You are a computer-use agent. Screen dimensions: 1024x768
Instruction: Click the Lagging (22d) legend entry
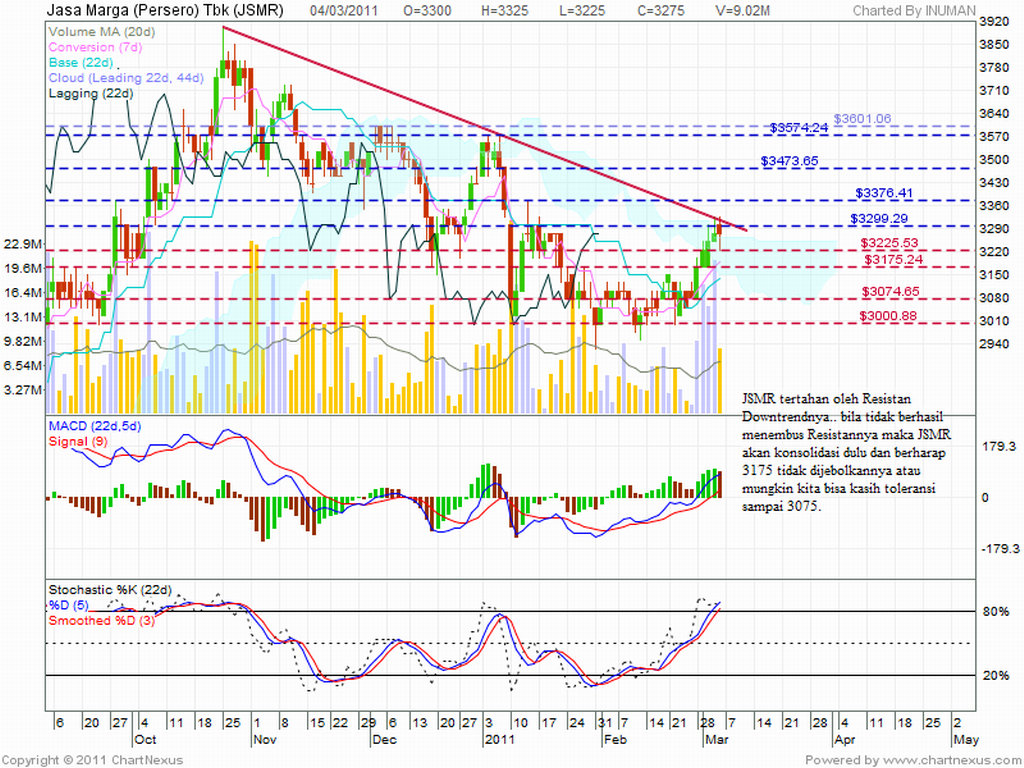(x=91, y=93)
